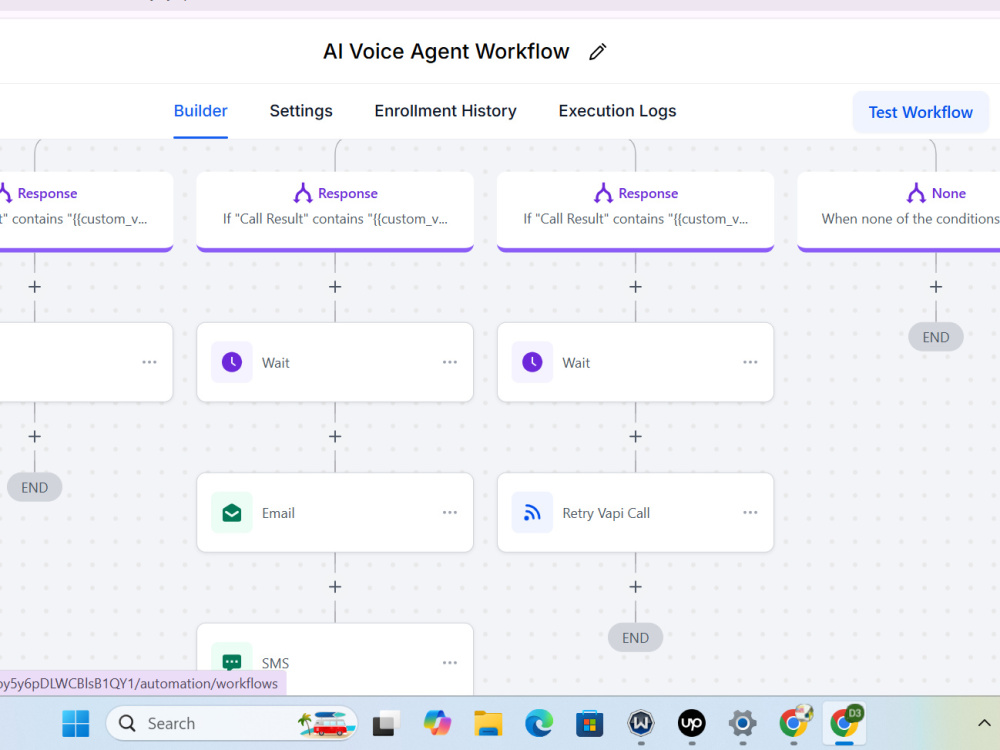Click the Test Workflow button
This screenshot has width=1000, height=750.
(x=920, y=112)
